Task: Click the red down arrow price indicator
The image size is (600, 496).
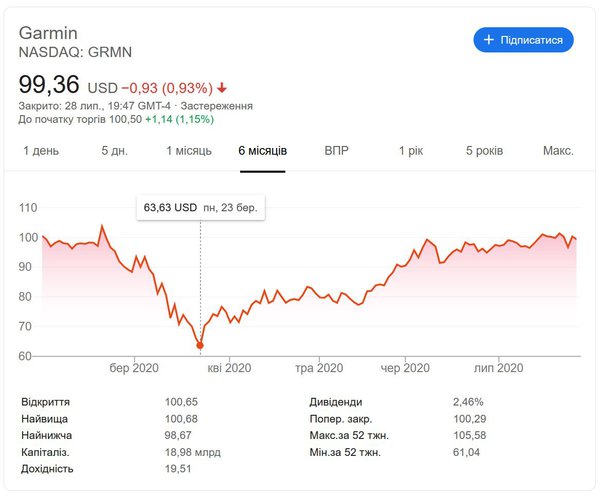Action: point(222,87)
